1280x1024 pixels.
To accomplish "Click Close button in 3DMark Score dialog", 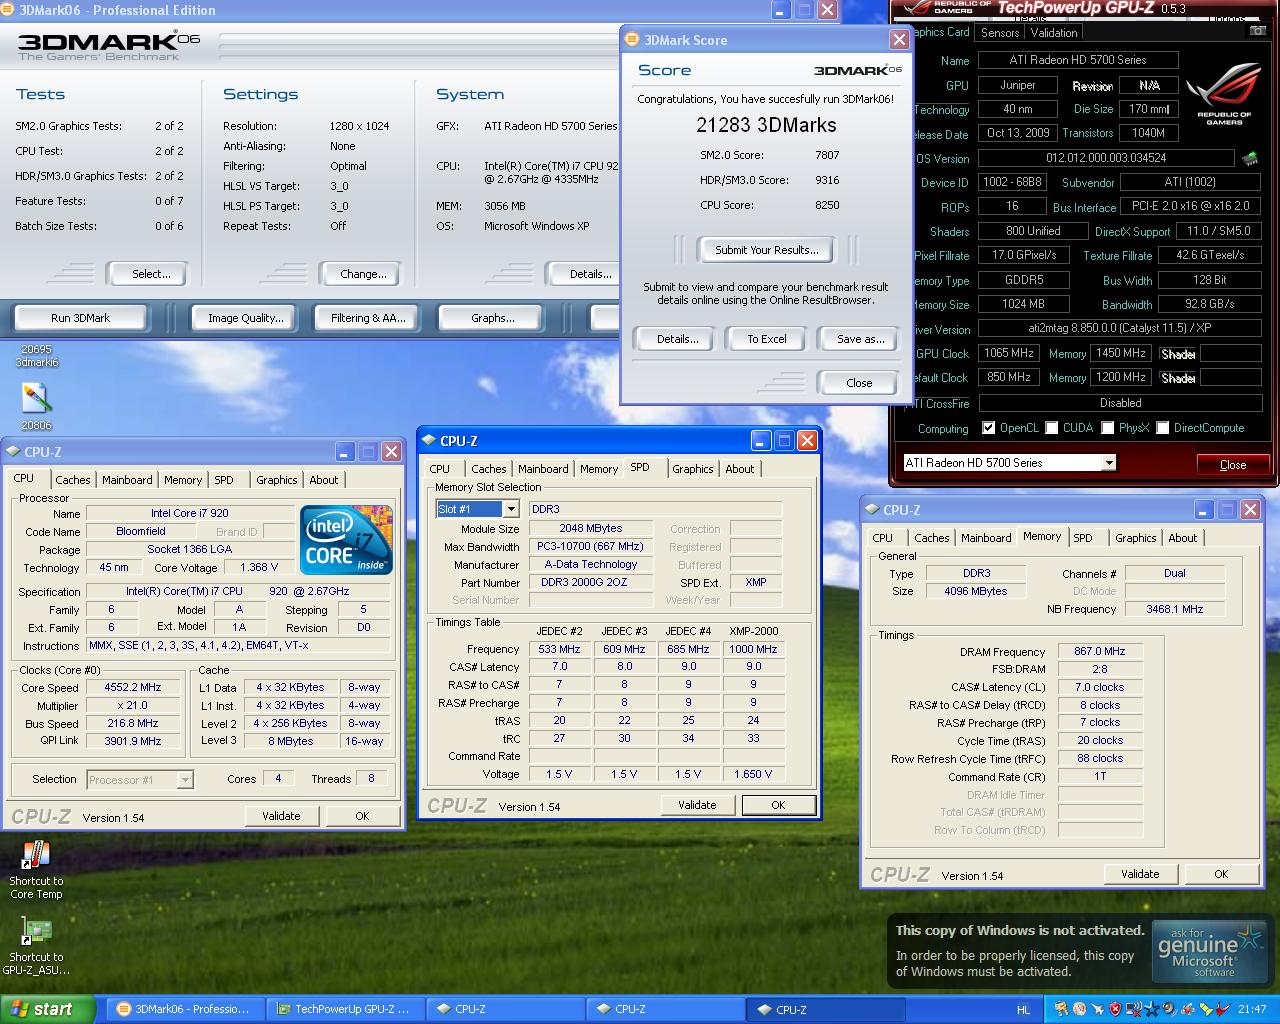I will coord(859,383).
